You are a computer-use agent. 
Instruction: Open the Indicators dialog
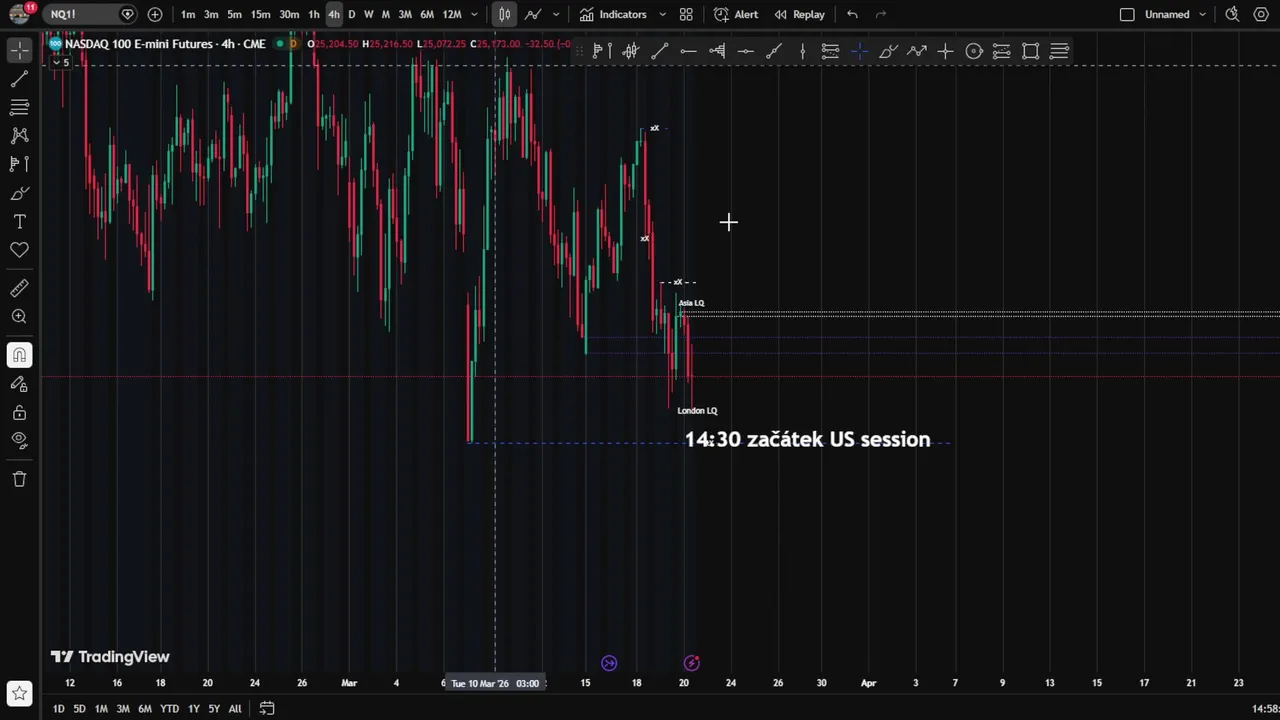tap(614, 14)
